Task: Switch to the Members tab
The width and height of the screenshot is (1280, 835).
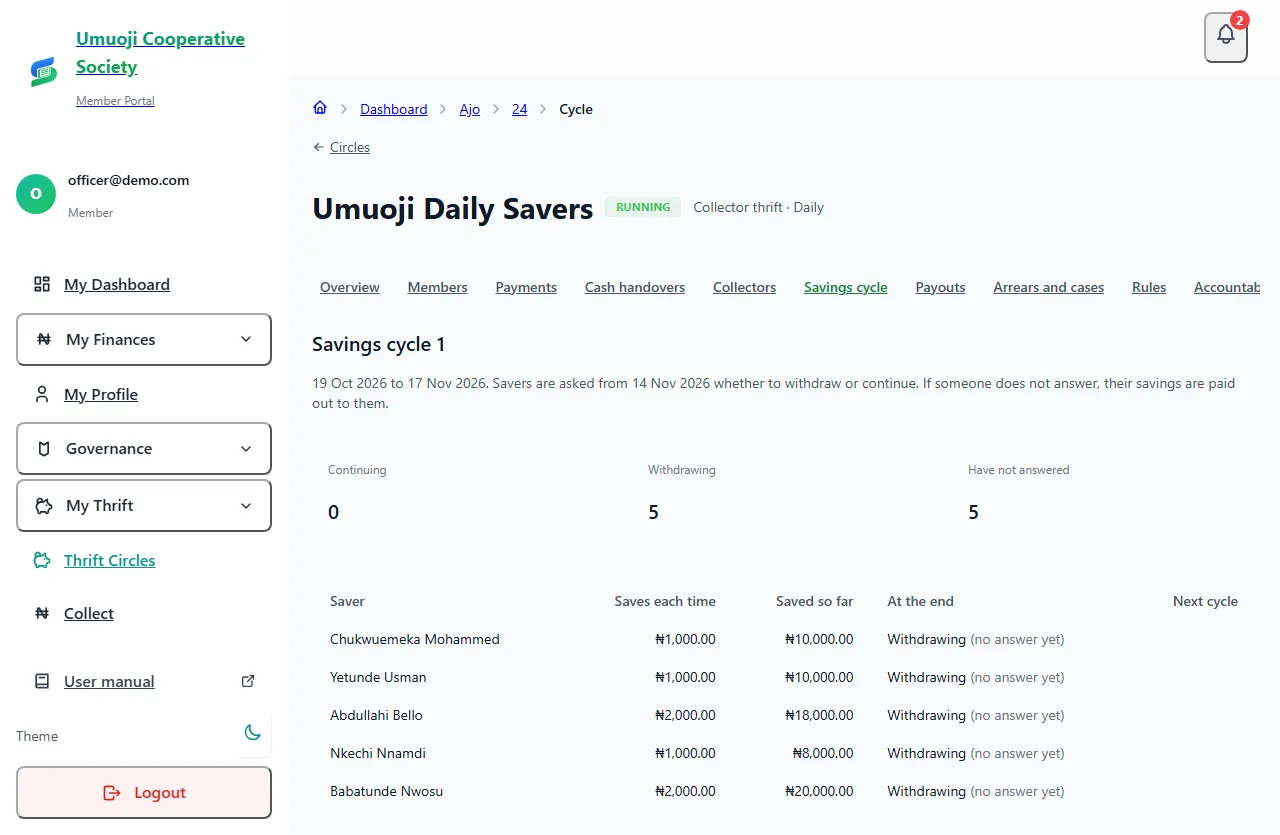Action: 437,287
